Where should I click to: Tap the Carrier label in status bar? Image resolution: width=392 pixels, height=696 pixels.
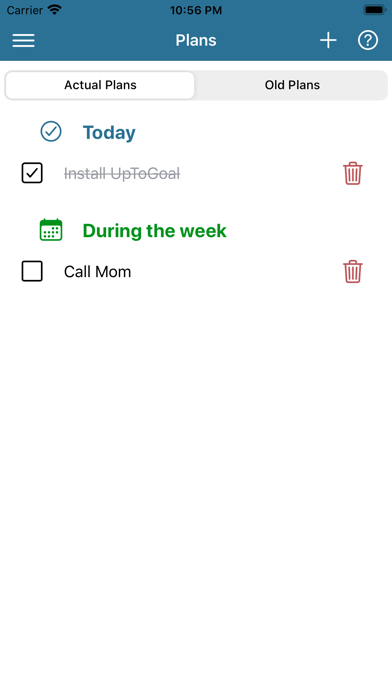click(x=25, y=10)
